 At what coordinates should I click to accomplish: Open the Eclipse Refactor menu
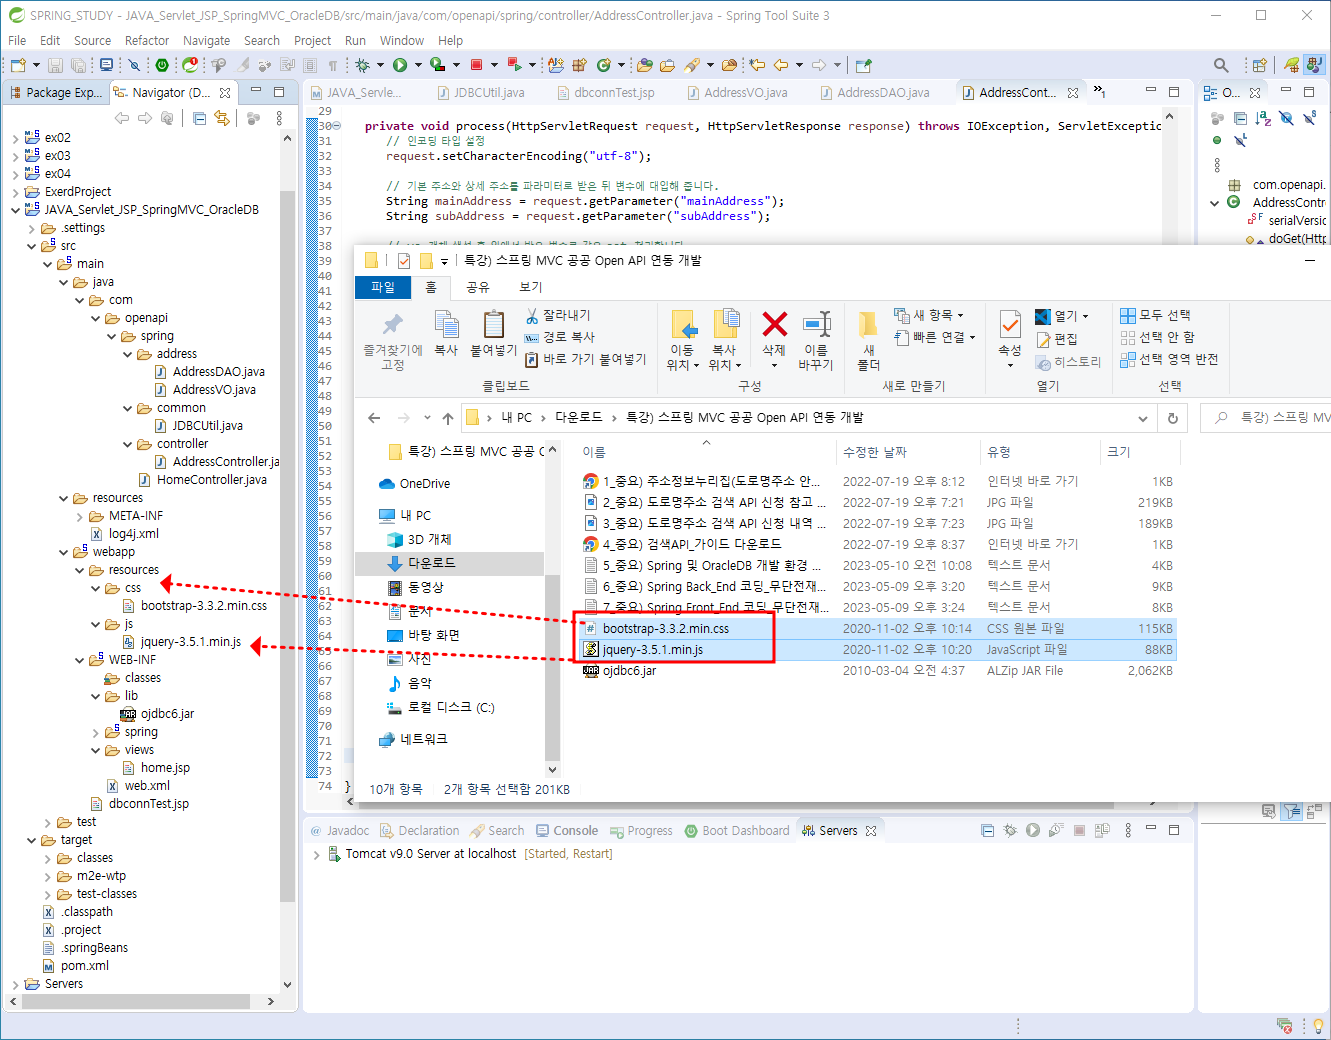tap(147, 41)
